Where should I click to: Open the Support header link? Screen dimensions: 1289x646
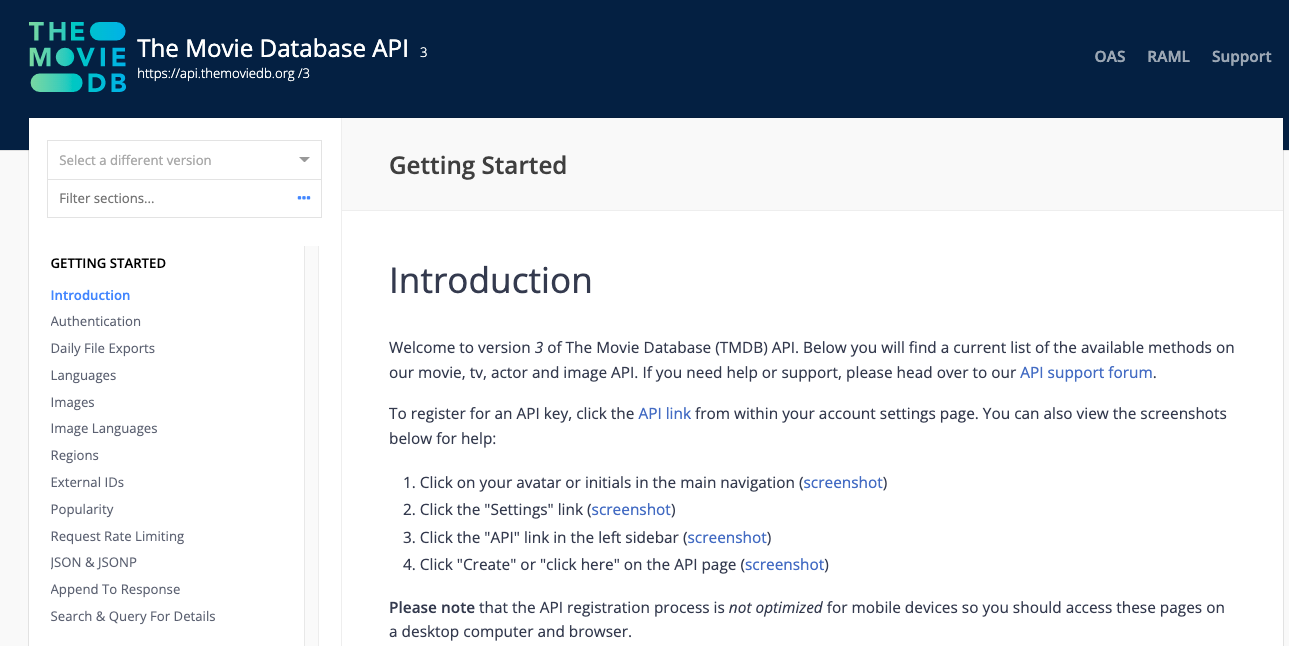click(x=1241, y=56)
